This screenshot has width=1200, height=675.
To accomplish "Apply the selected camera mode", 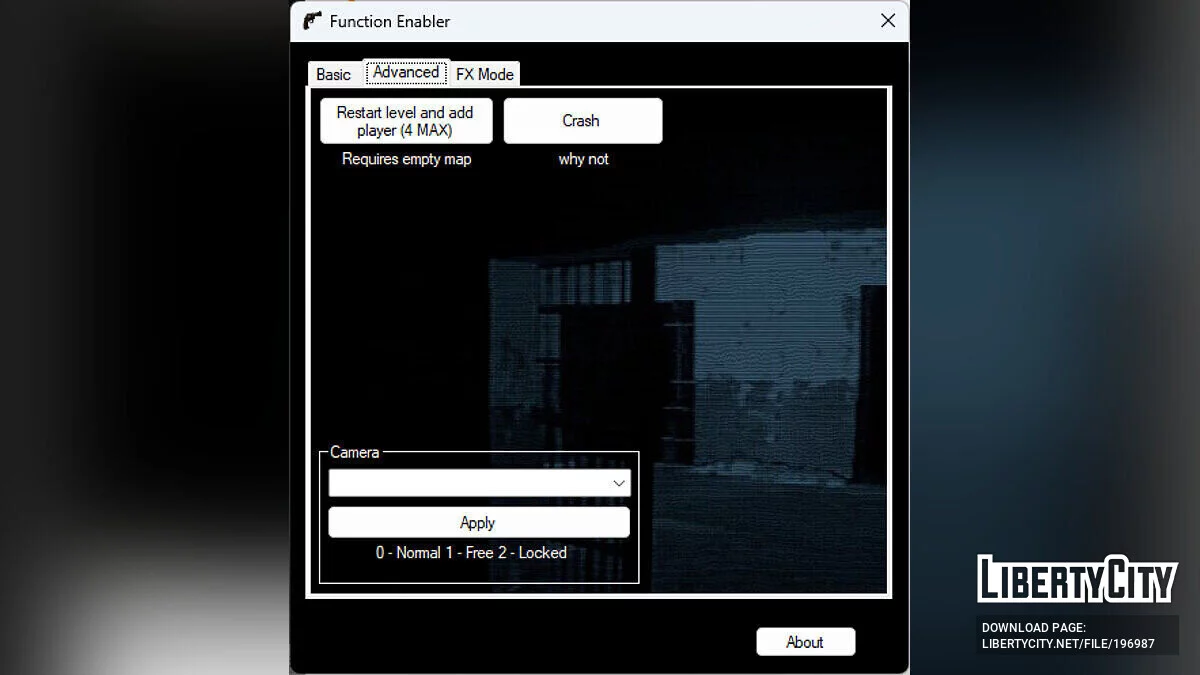I will click(478, 522).
